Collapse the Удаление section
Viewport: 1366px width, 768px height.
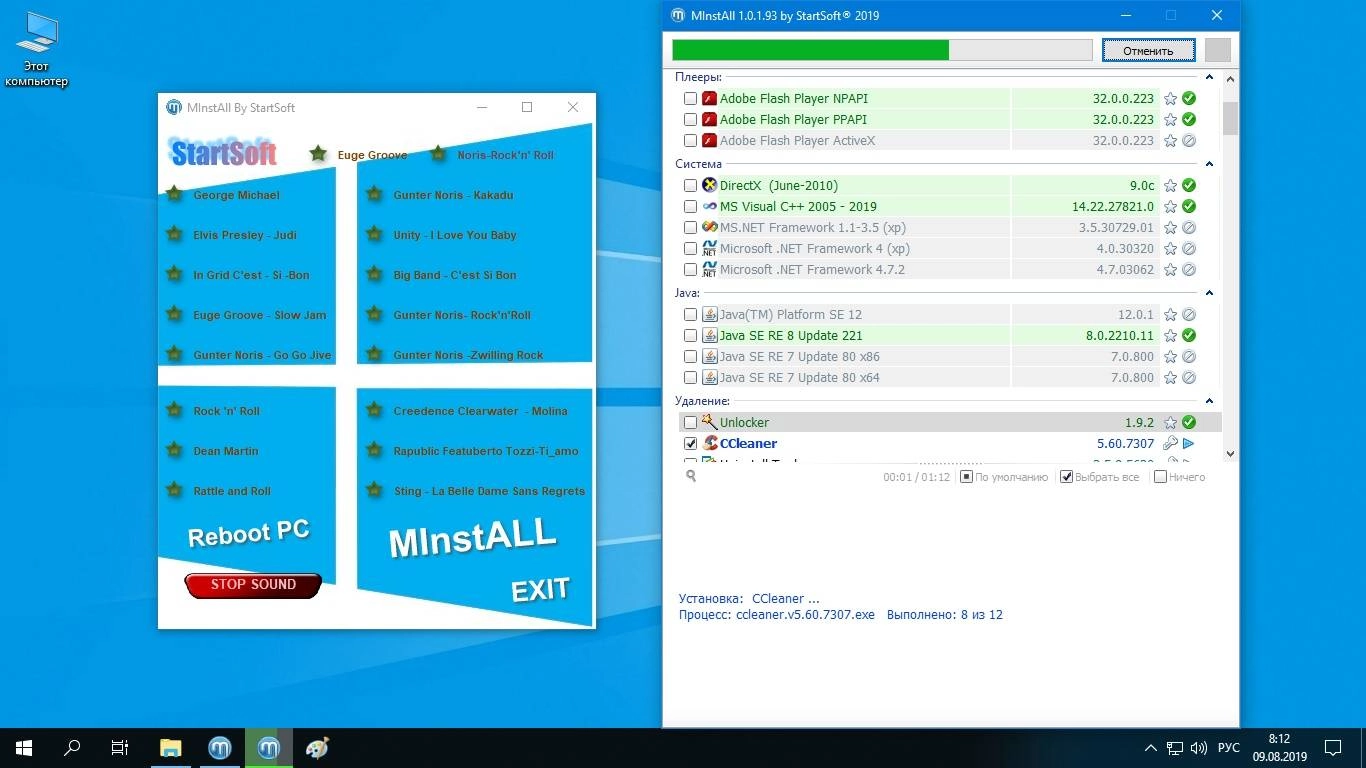pyautogui.click(x=1209, y=401)
